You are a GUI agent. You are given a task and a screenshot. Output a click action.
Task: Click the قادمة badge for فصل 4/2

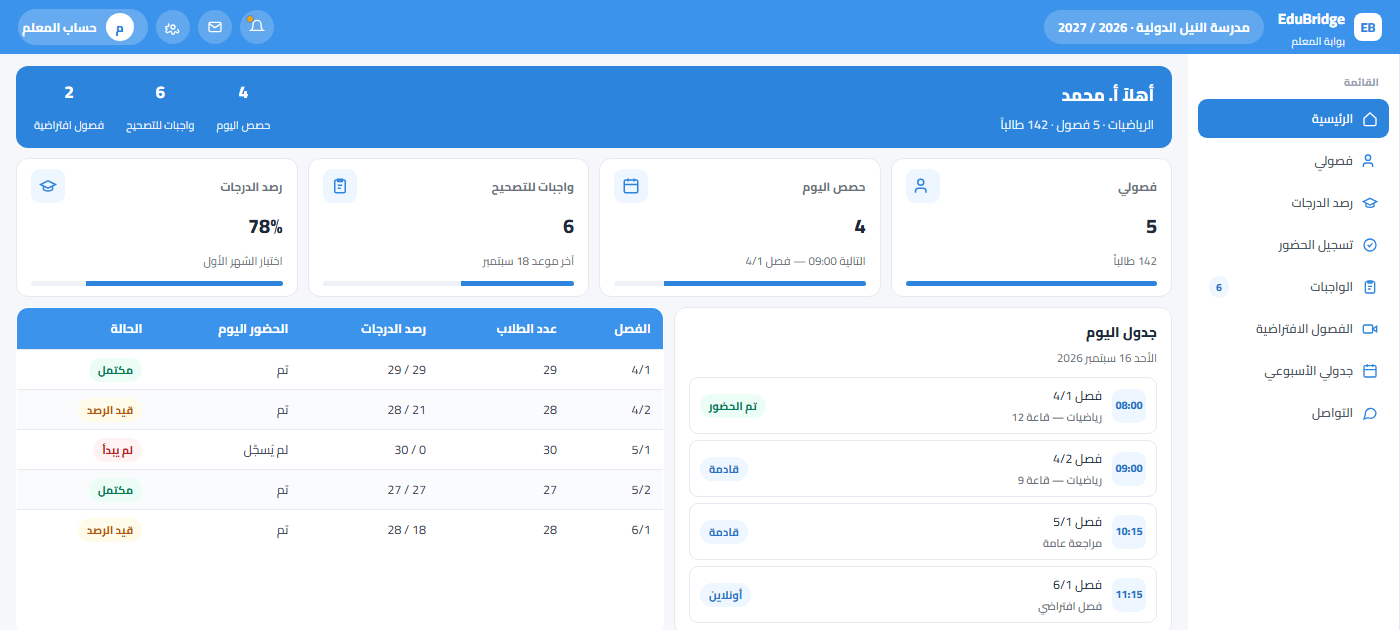[724, 469]
